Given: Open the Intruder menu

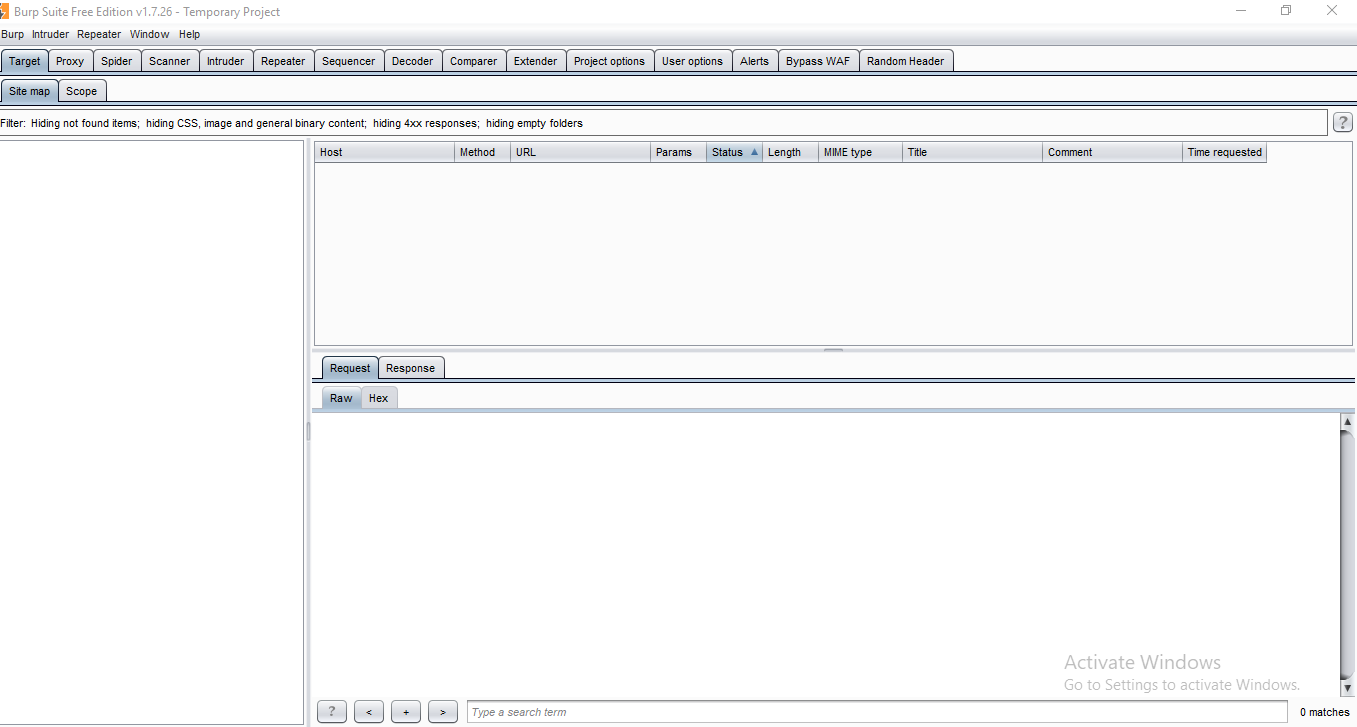Looking at the screenshot, I should (x=50, y=34).
